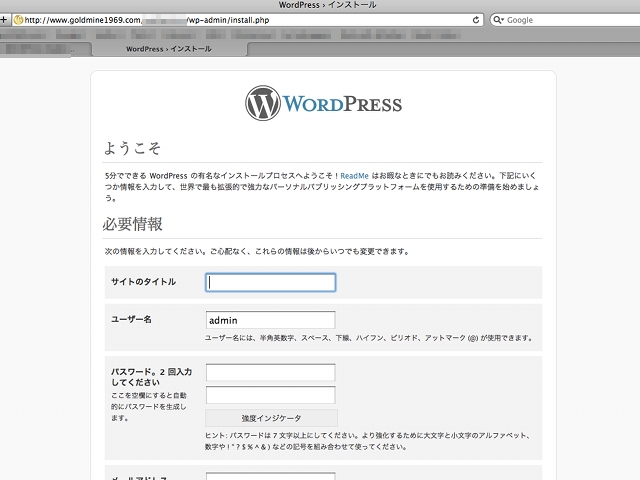640x480 pixels.
Task: Click the window title WordPress › インストール
Action: 327,5
